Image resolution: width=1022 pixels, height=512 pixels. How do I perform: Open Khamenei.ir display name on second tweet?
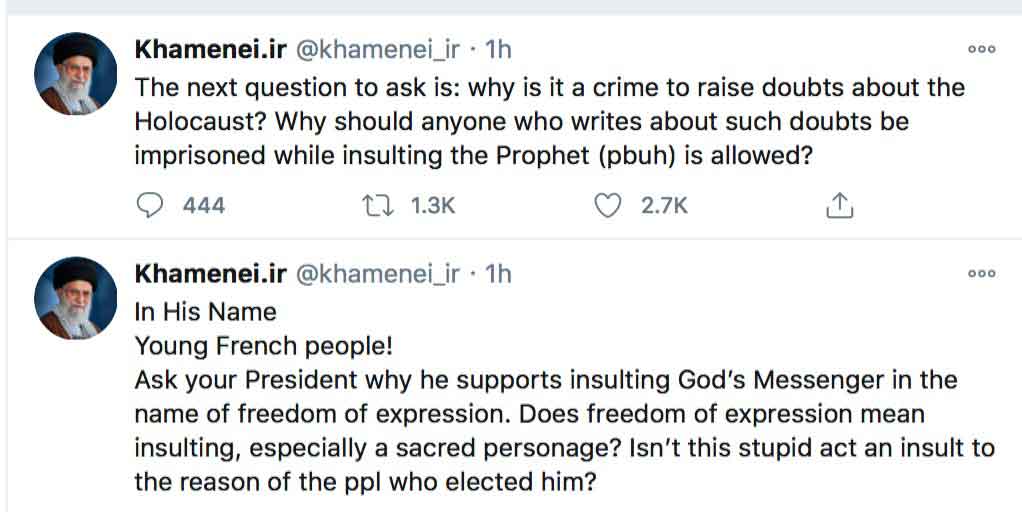pyautogui.click(x=210, y=273)
